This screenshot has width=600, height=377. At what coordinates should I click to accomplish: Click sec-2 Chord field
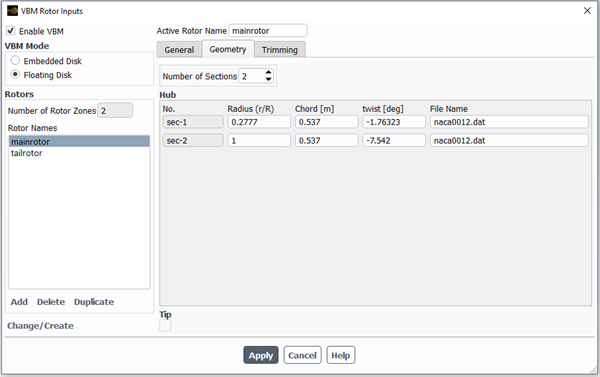pos(326,140)
